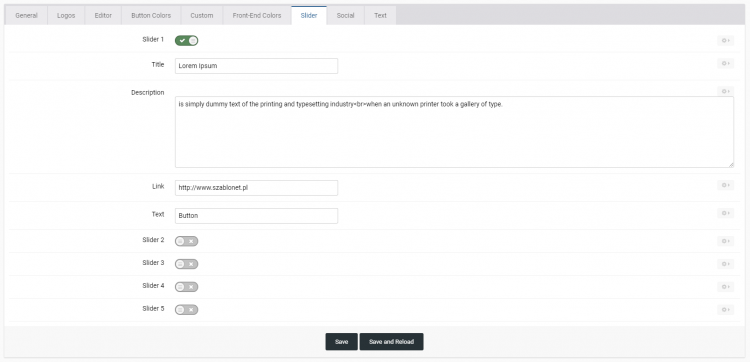
Task: Open the gear options for Slider 4 row
Action: pyautogui.click(x=725, y=287)
